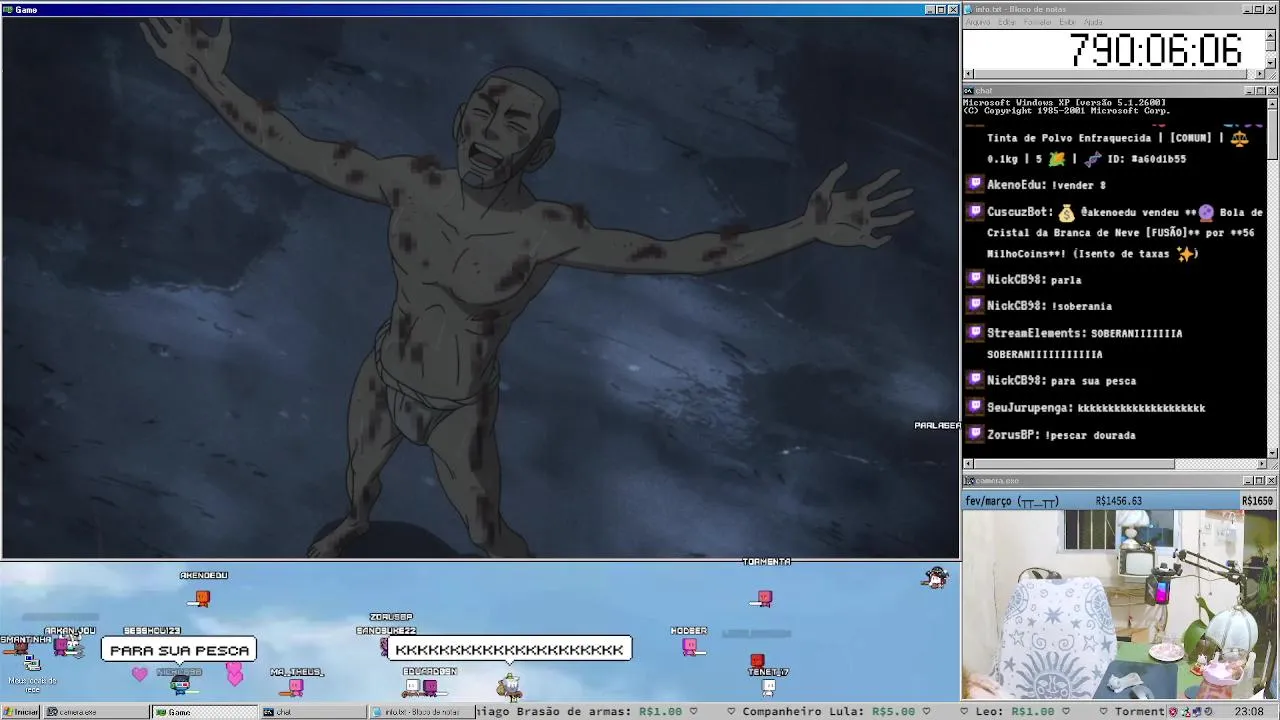
Task: Click the flying pirate character at top right
Action: point(935,577)
